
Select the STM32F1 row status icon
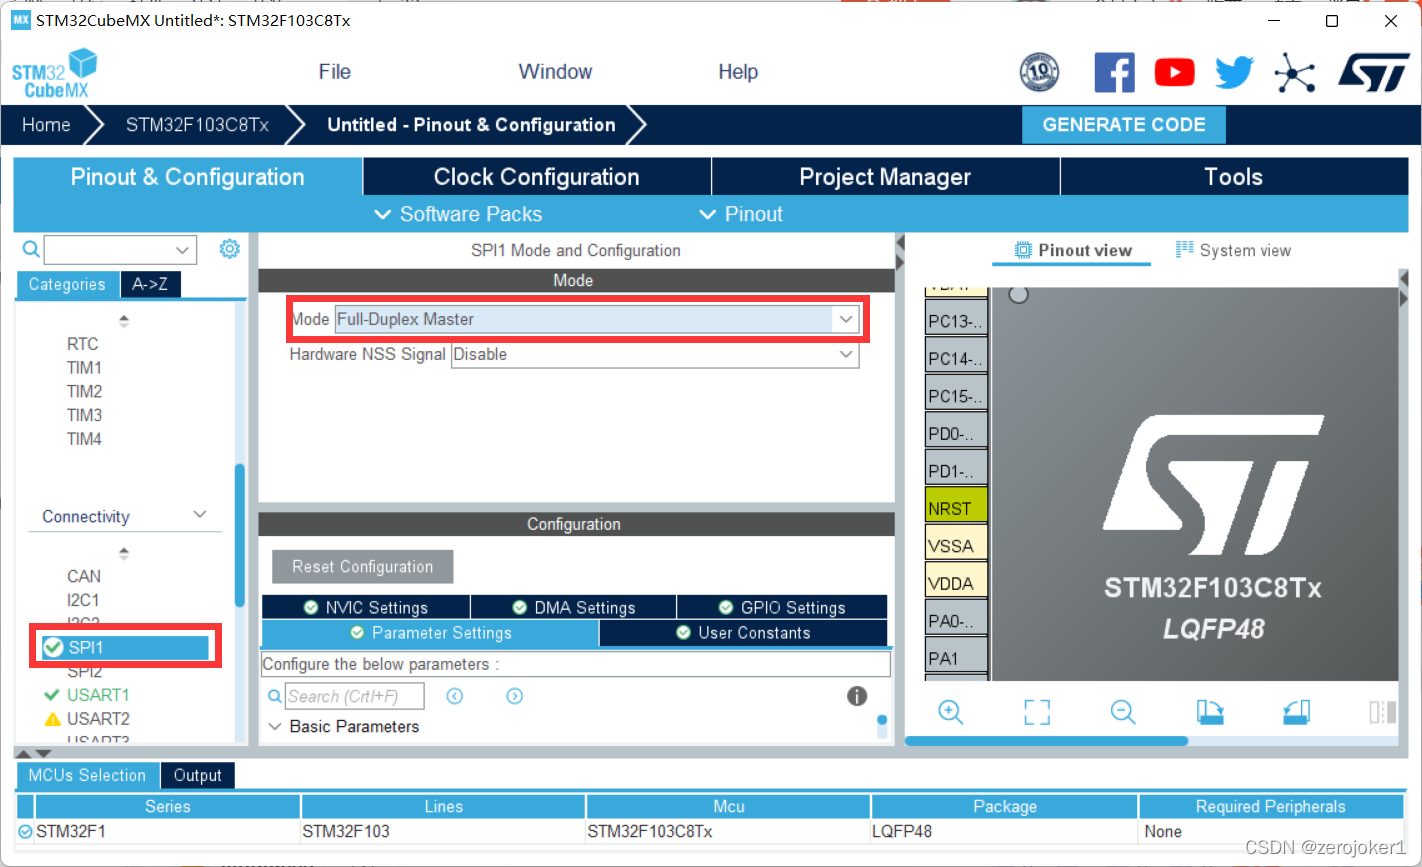click(x=25, y=831)
